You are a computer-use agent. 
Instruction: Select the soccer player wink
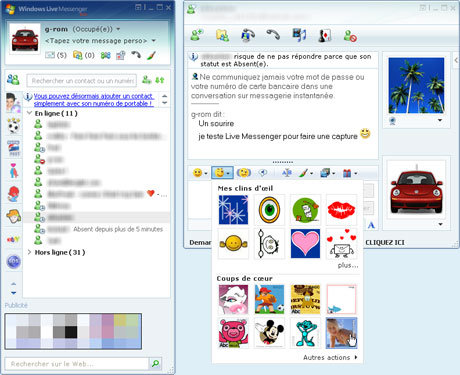click(x=269, y=299)
